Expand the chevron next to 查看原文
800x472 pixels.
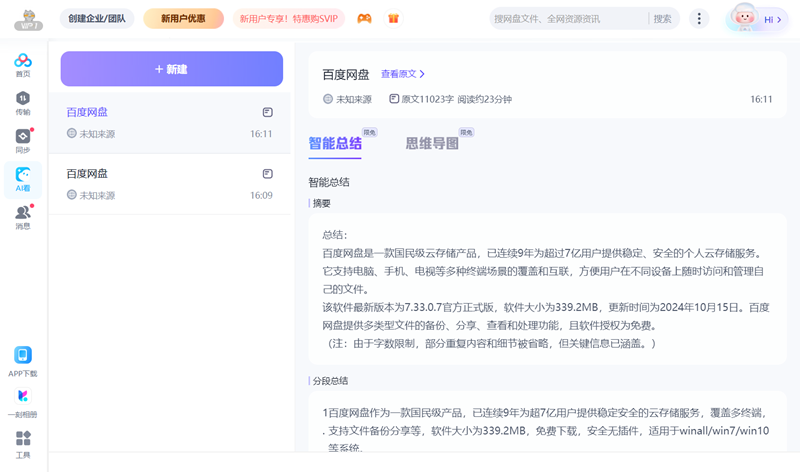(x=422, y=74)
